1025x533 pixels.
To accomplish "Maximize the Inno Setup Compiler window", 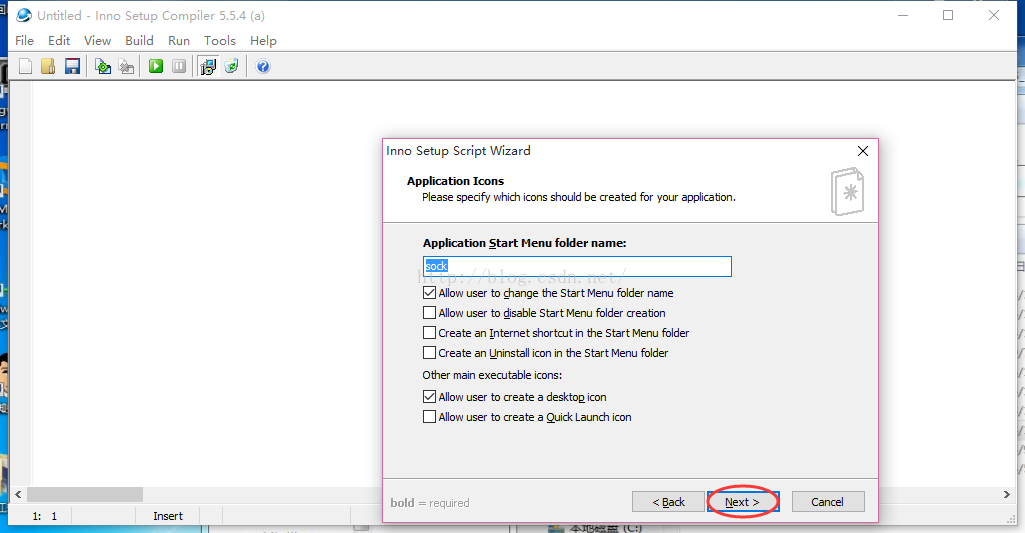I will tap(948, 15).
